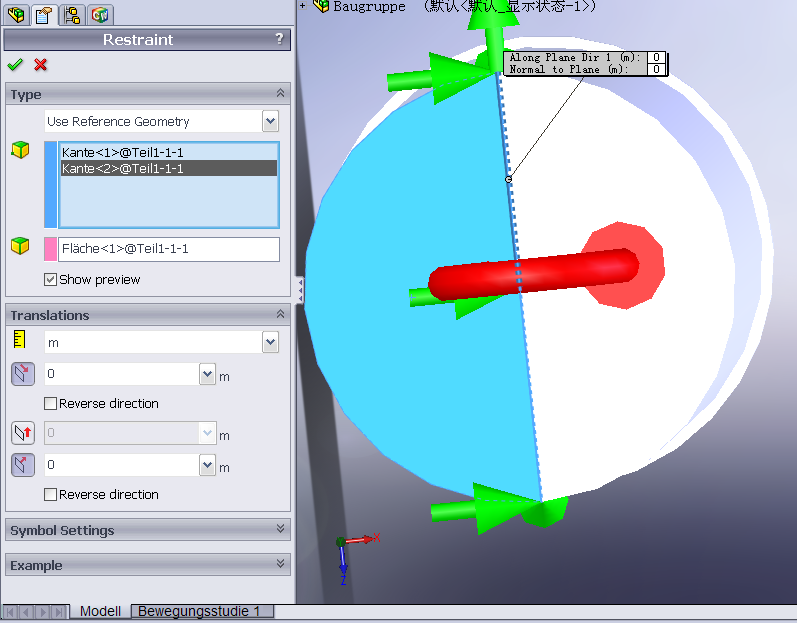797x623 pixels.
Task: Select Kante<2>@Teil1-1-1 in the list
Action: tap(169, 168)
